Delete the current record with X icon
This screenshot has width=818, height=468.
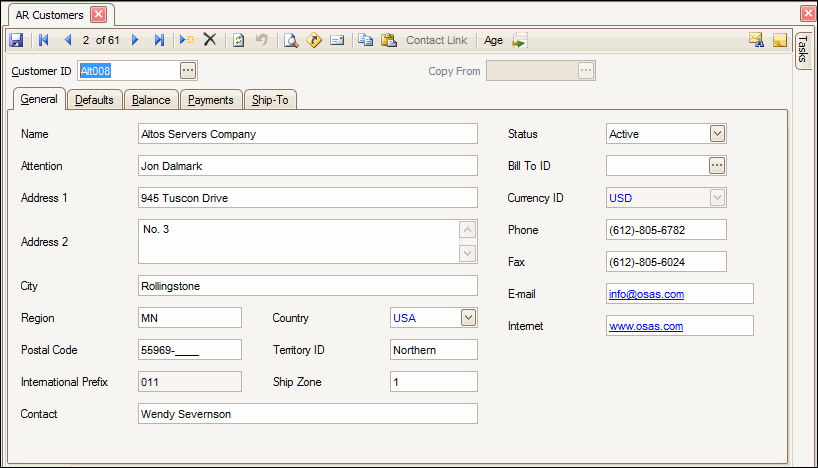click(210, 40)
